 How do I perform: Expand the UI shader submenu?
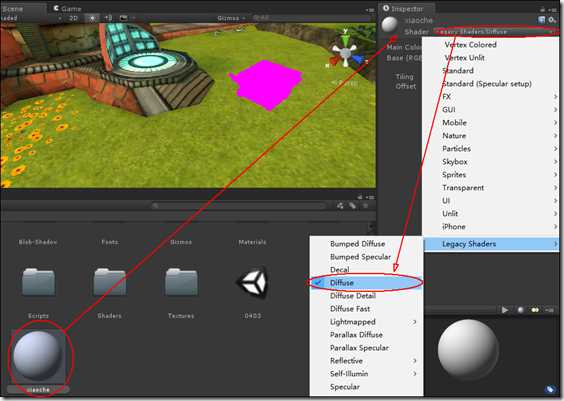pyautogui.click(x=491, y=200)
